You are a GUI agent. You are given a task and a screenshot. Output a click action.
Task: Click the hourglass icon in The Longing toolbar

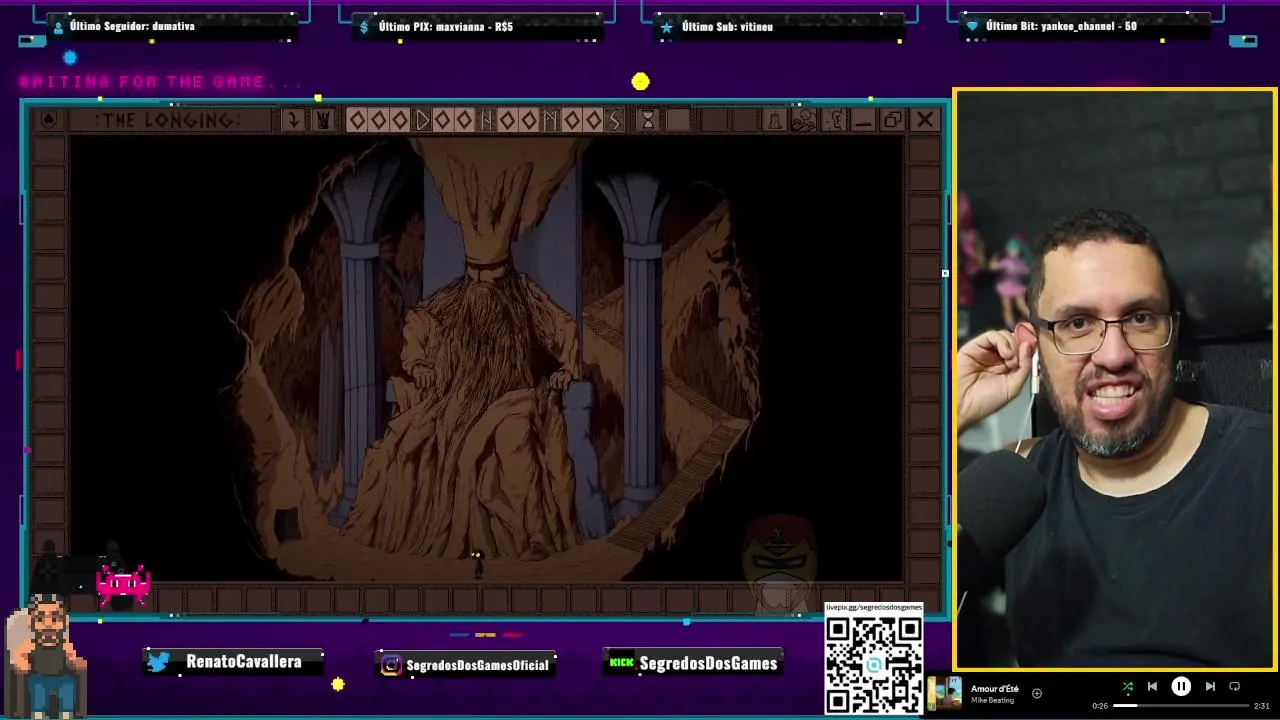648,120
